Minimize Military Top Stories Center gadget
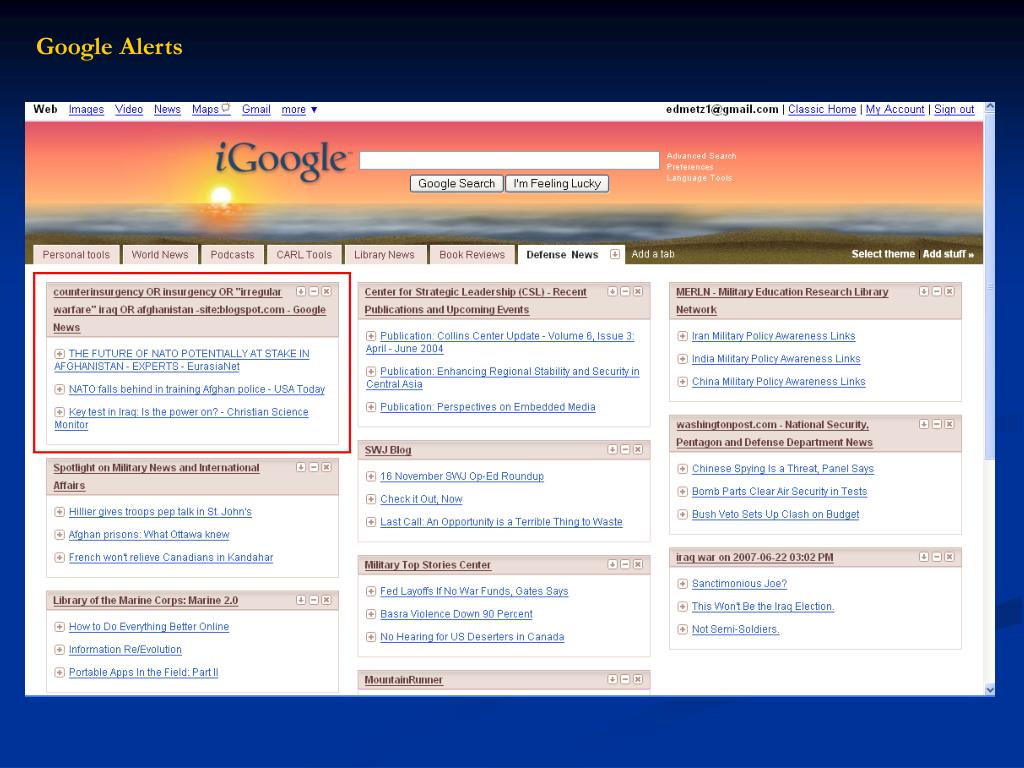1024x768 pixels. 625,564
